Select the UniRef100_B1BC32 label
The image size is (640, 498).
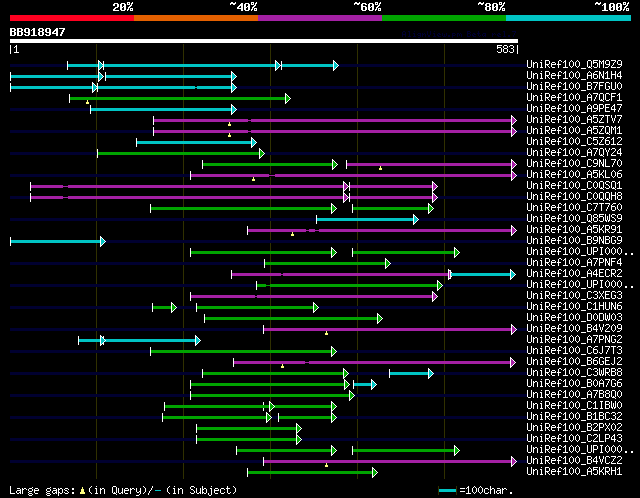574,417
